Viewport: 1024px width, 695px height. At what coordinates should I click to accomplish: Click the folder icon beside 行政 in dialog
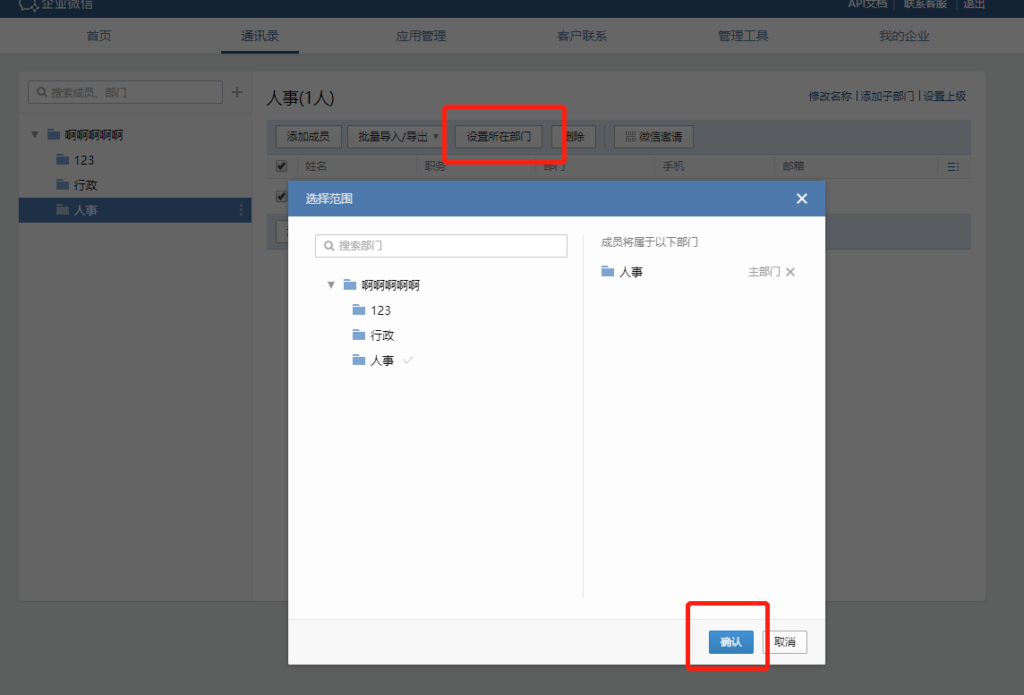[x=359, y=334]
